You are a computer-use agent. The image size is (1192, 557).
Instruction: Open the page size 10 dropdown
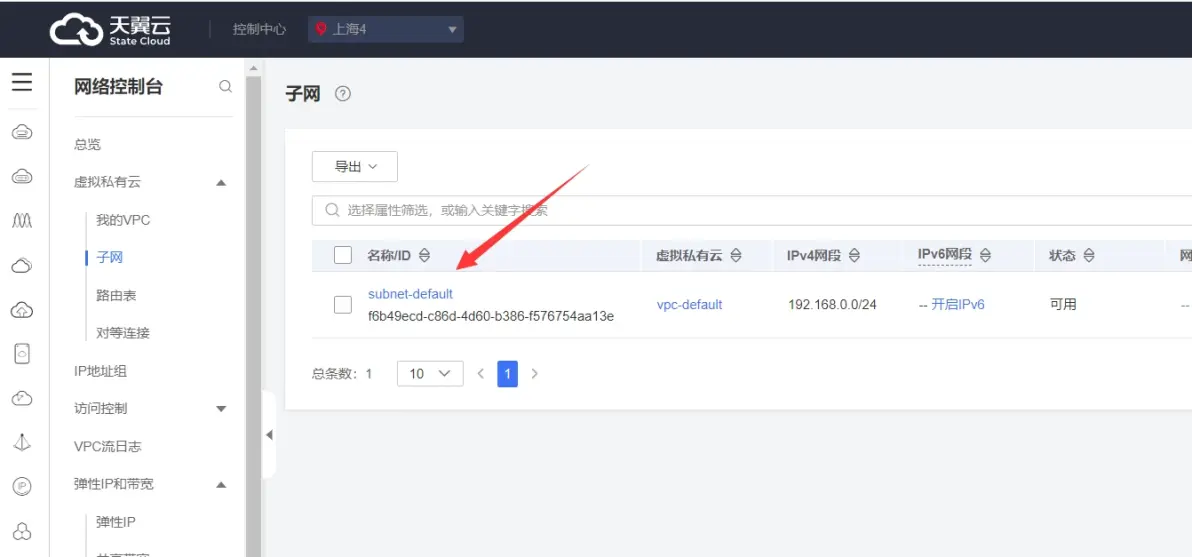point(430,374)
